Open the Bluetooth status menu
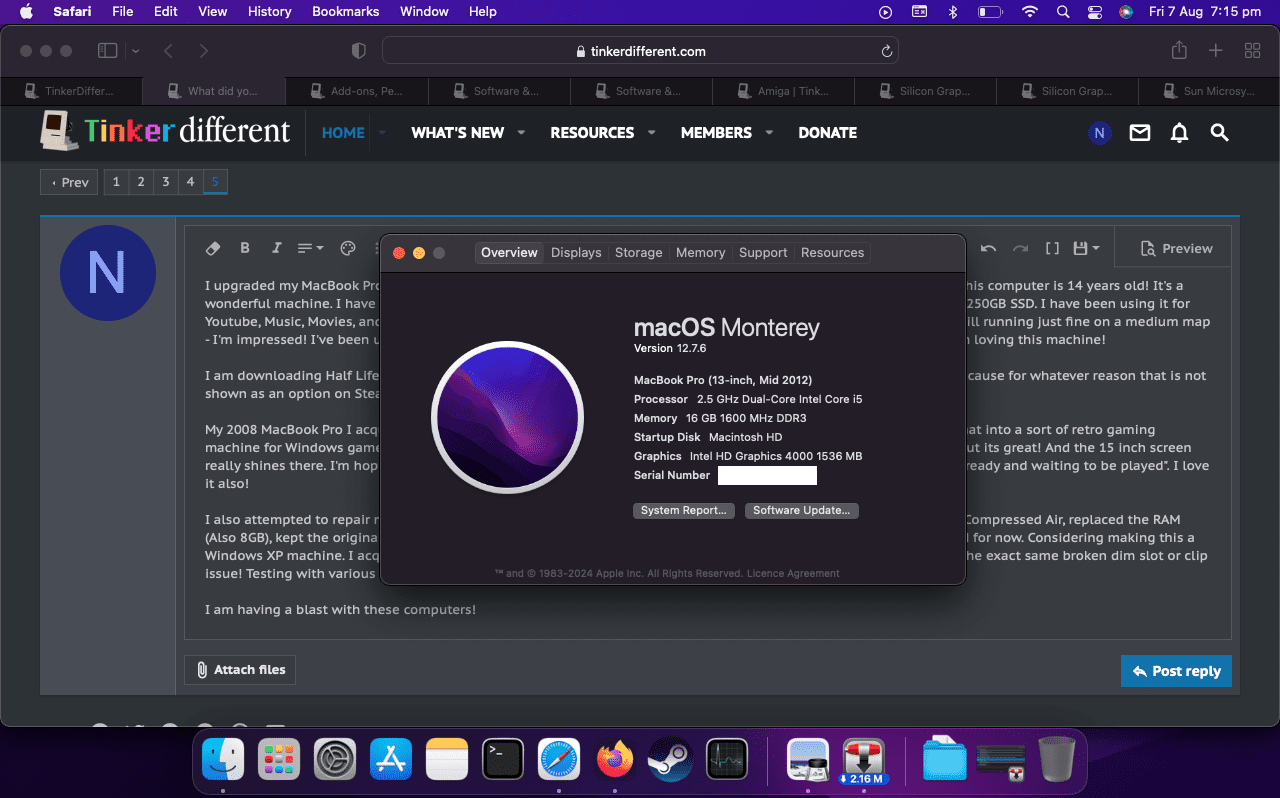Screen dimensions: 1280x798 point(953,12)
